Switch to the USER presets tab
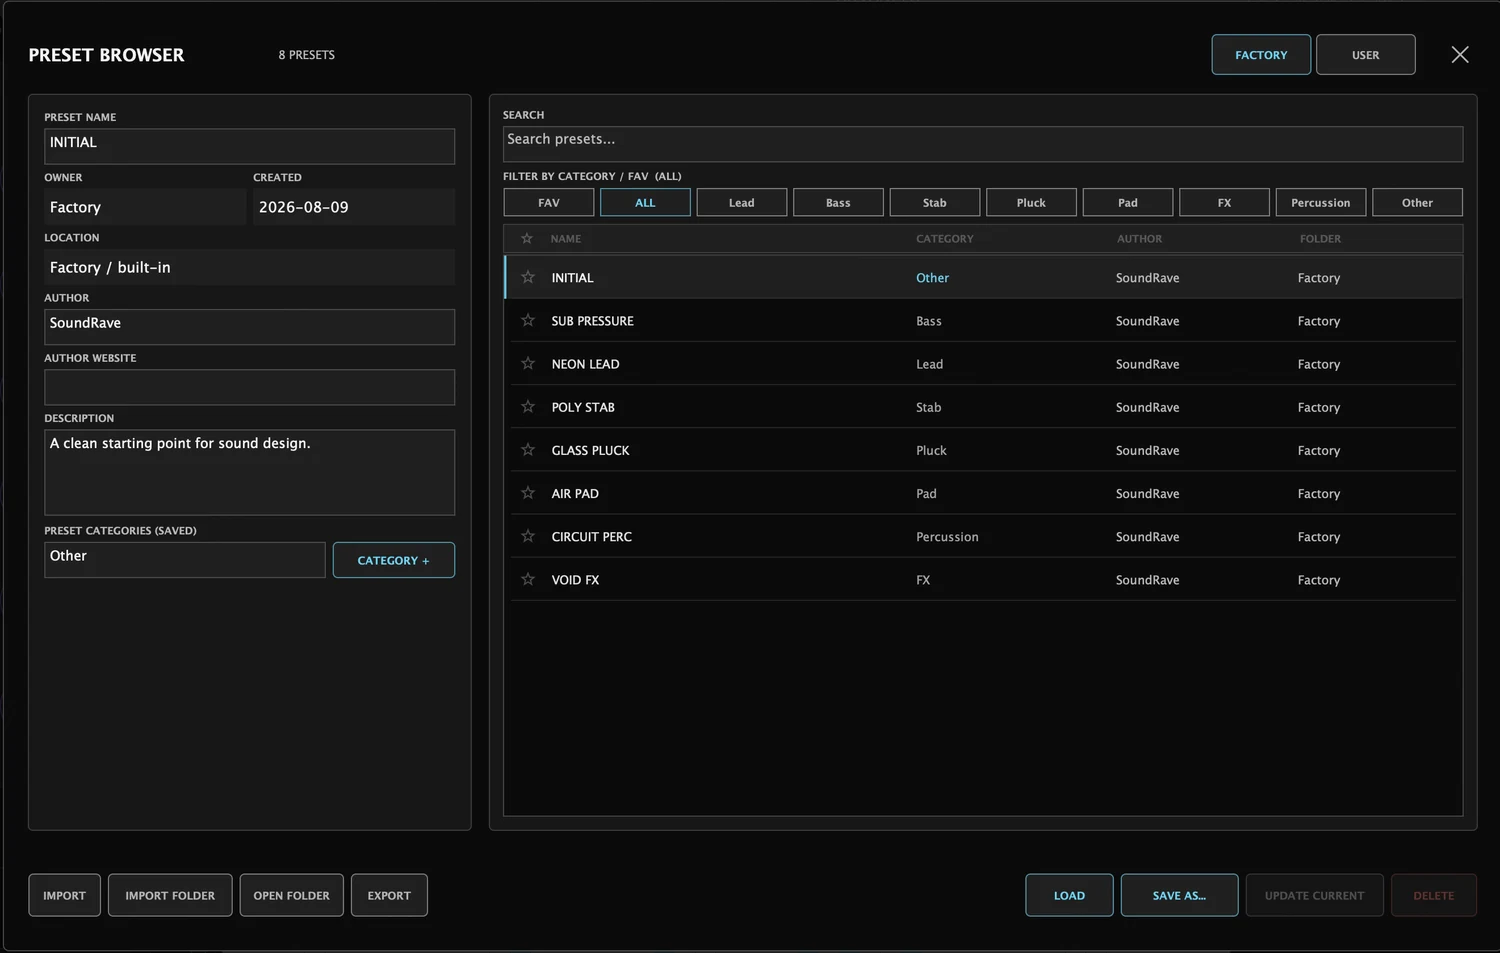1500x953 pixels. click(x=1365, y=55)
